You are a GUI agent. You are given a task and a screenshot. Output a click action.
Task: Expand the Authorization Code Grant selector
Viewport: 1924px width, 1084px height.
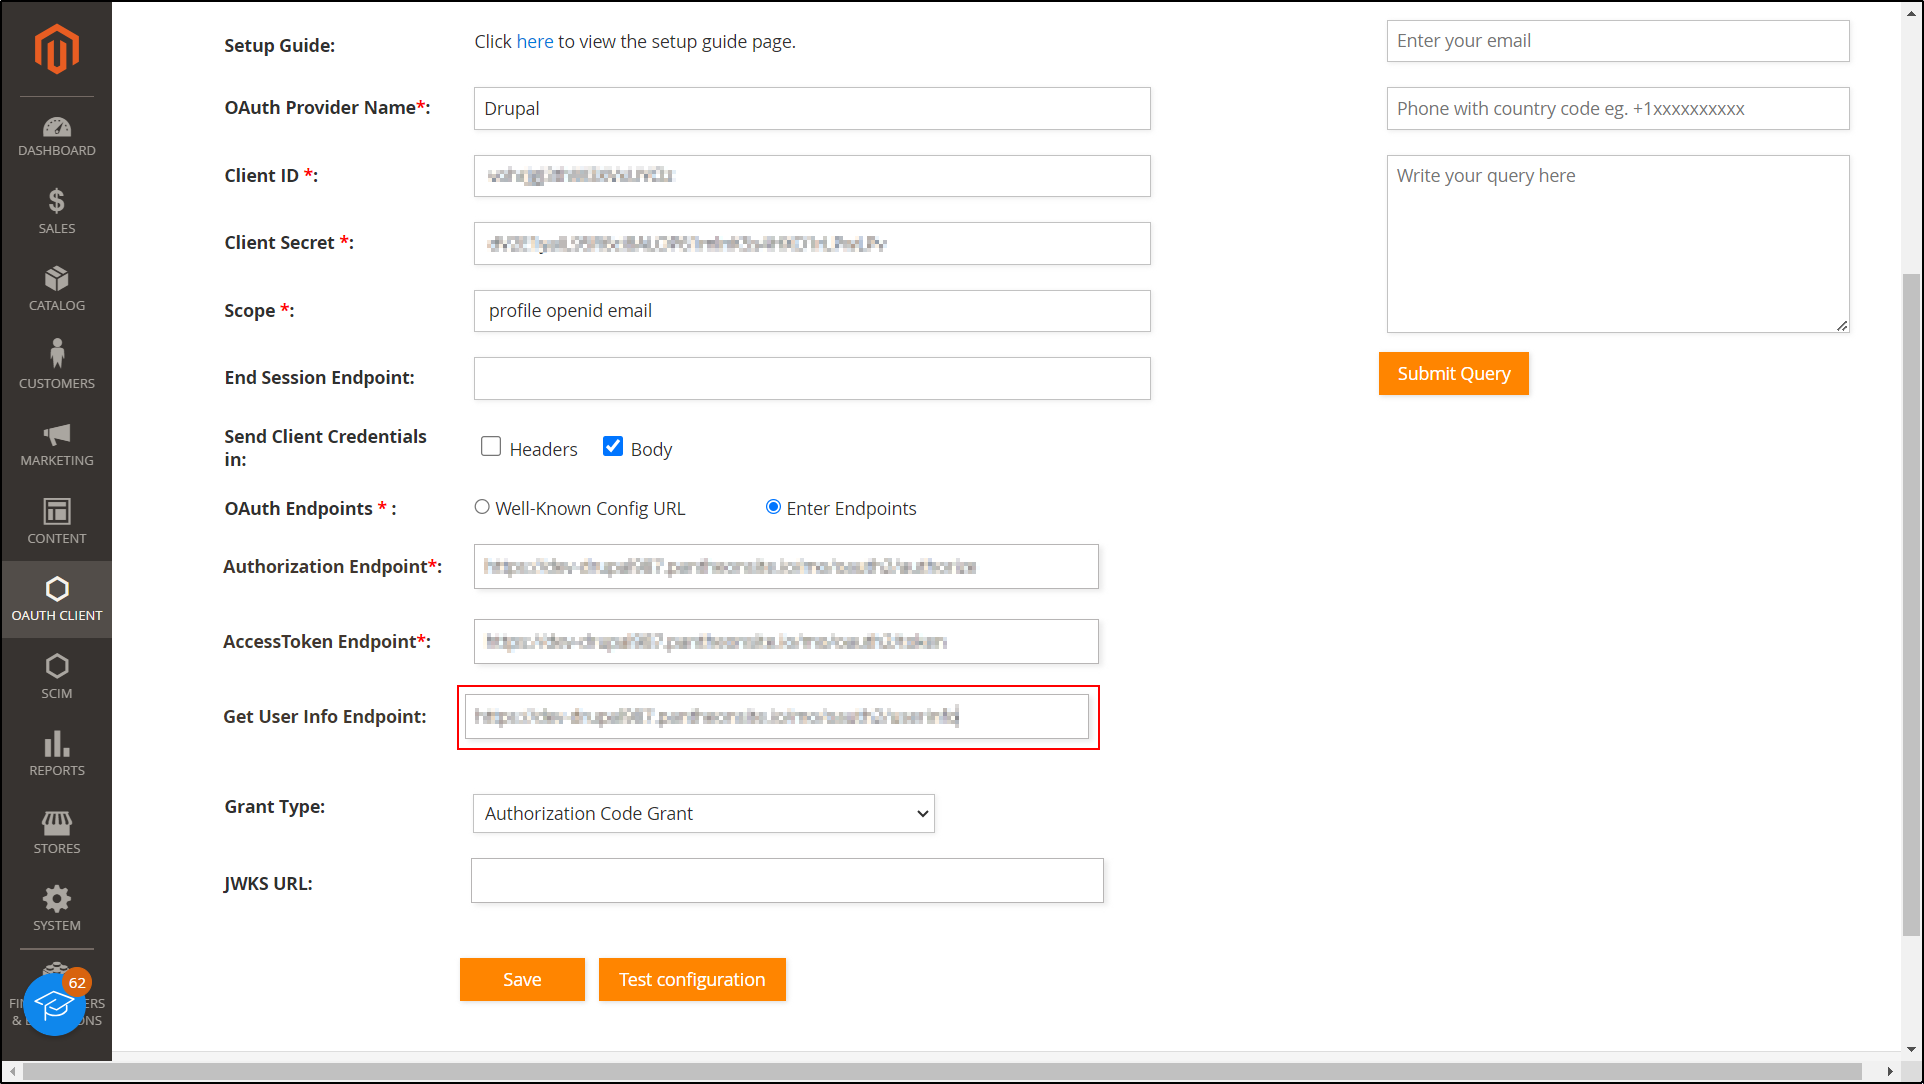point(703,813)
